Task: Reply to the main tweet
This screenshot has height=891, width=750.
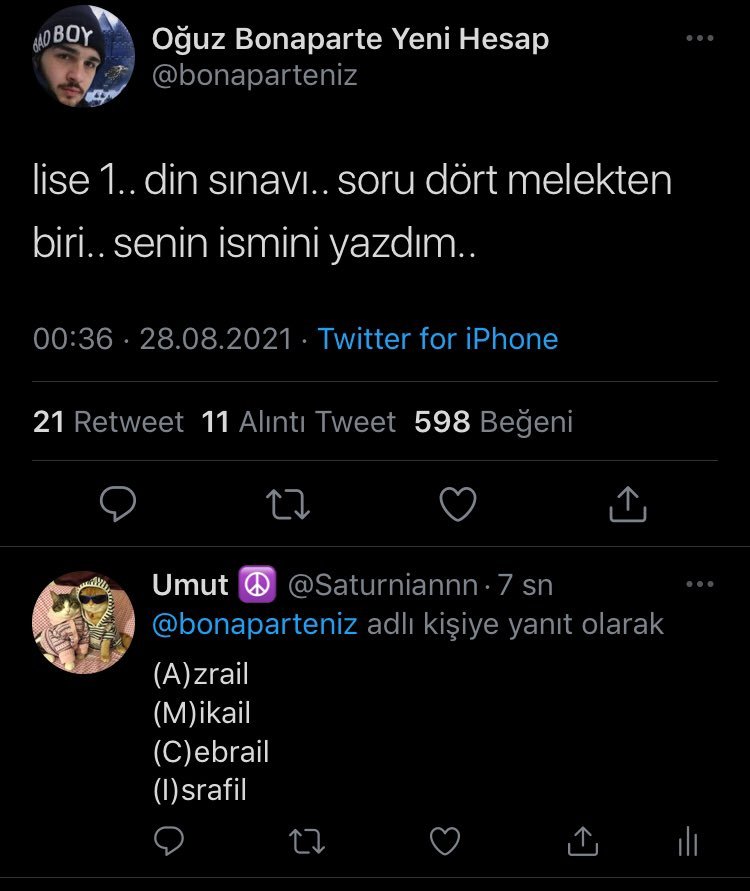Action: click(x=118, y=504)
